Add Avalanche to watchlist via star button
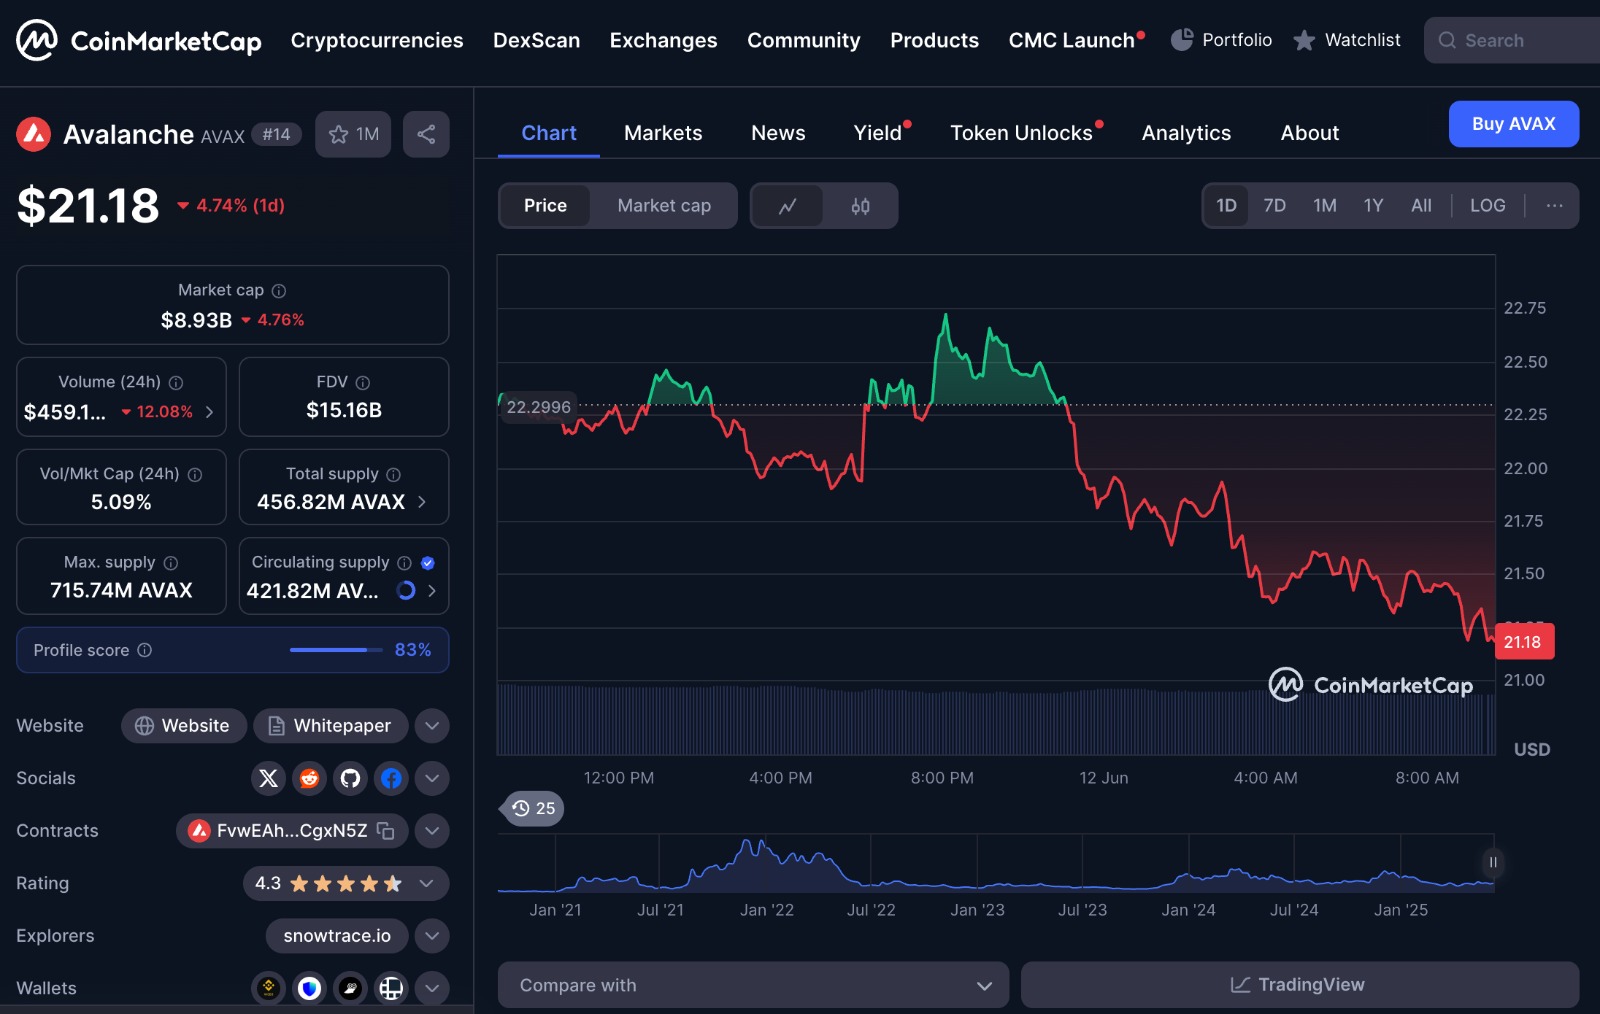This screenshot has width=1600, height=1014. [x=353, y=134]
